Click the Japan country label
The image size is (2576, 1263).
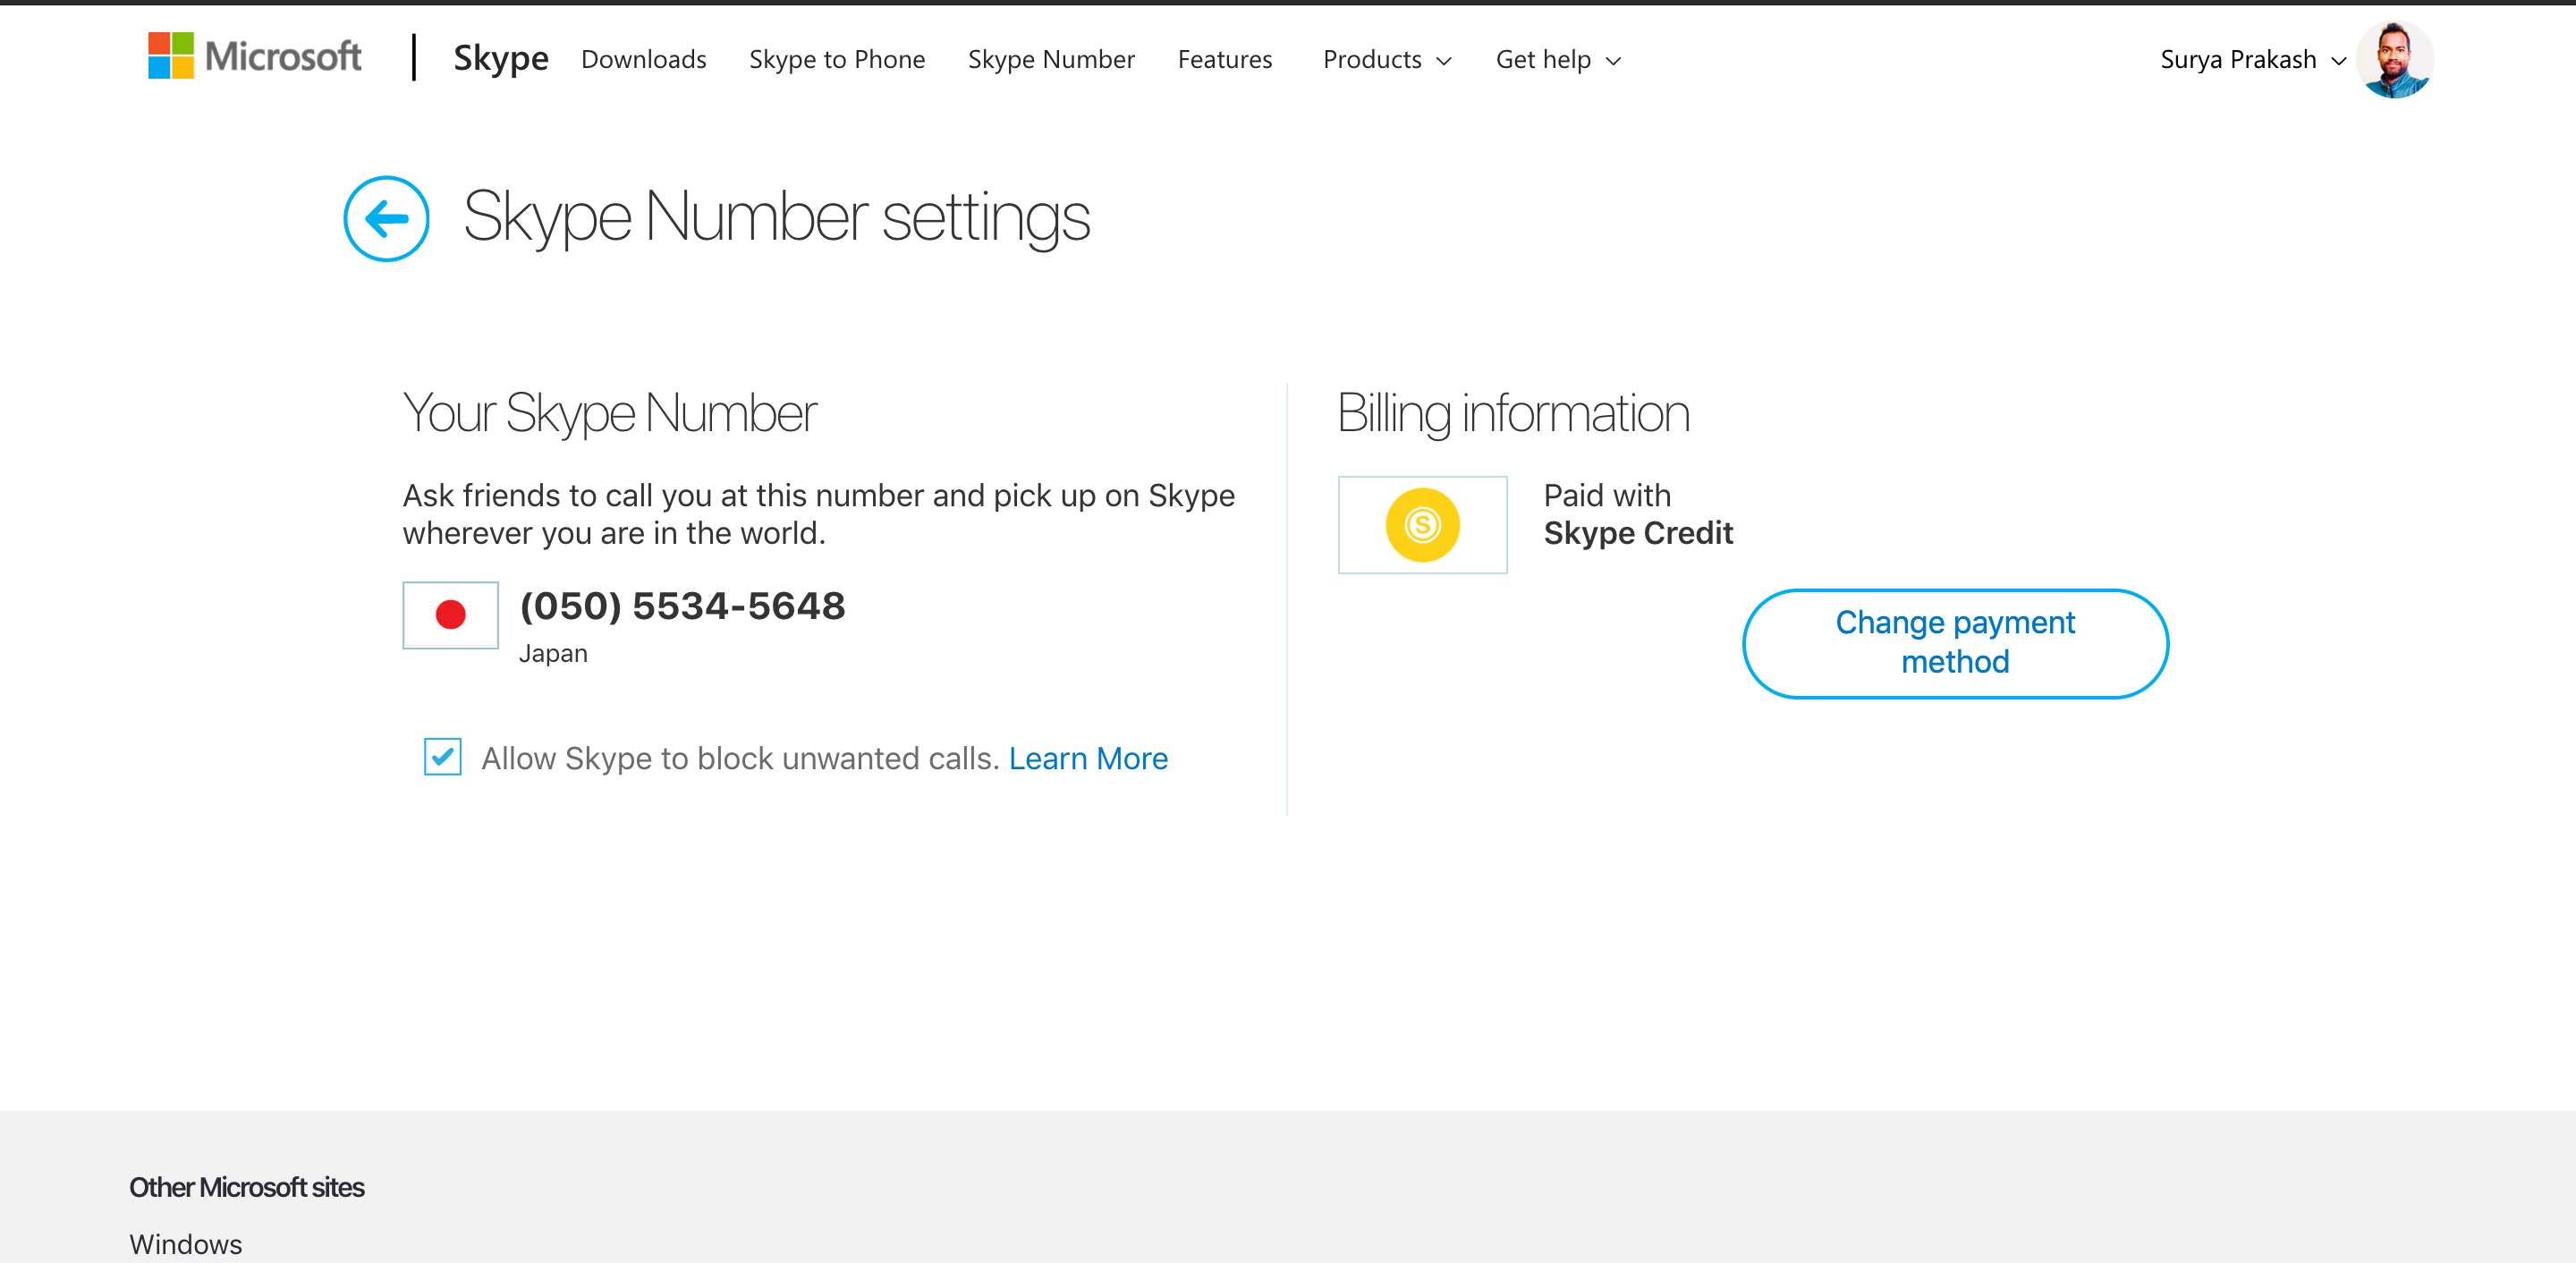[553, 653]
